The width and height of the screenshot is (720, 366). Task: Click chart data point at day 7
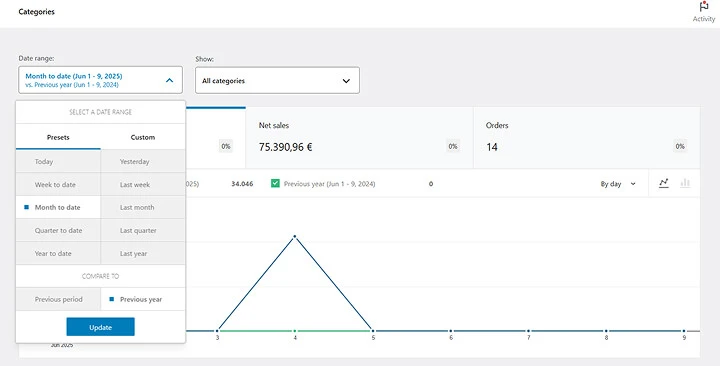pyautogui.click(x=529, y=330)
